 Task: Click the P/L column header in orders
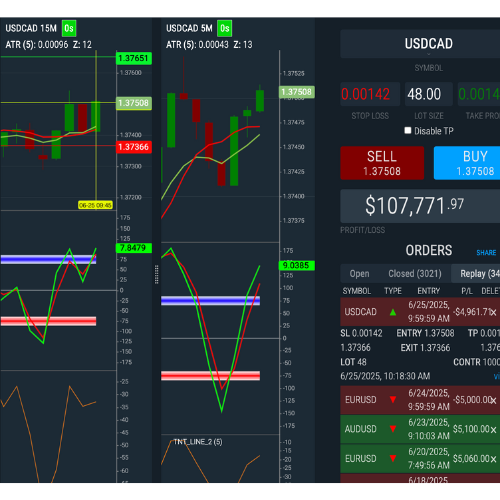point(467,291)
